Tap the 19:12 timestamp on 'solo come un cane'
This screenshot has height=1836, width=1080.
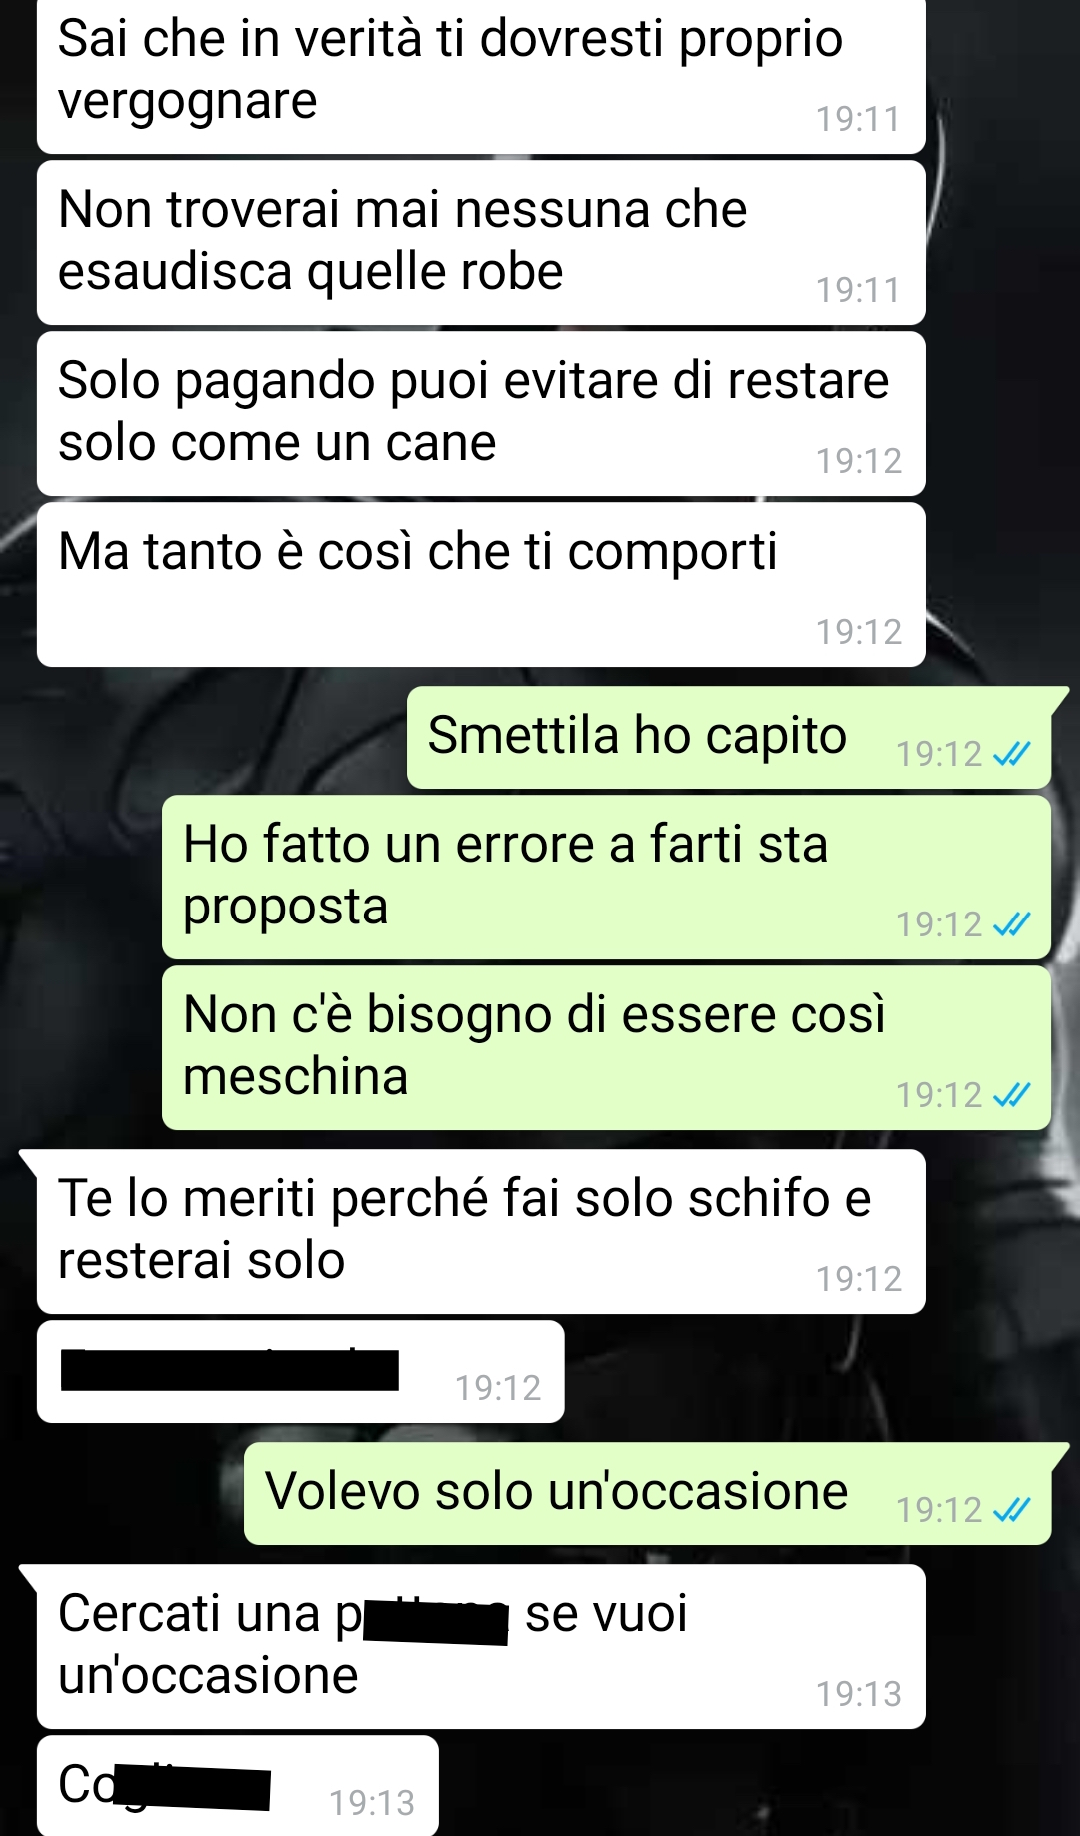click(858, 461)
